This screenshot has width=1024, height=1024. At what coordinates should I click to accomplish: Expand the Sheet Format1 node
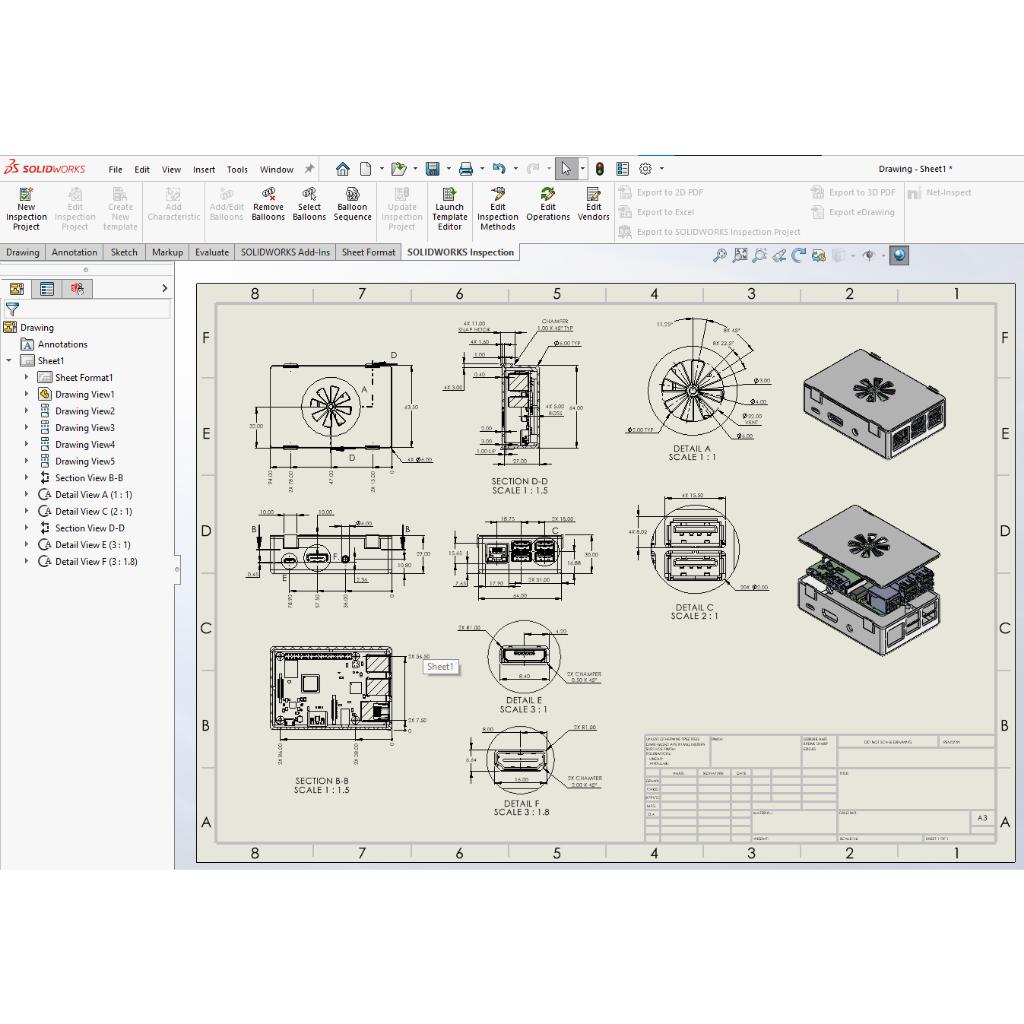pos(26,377)
